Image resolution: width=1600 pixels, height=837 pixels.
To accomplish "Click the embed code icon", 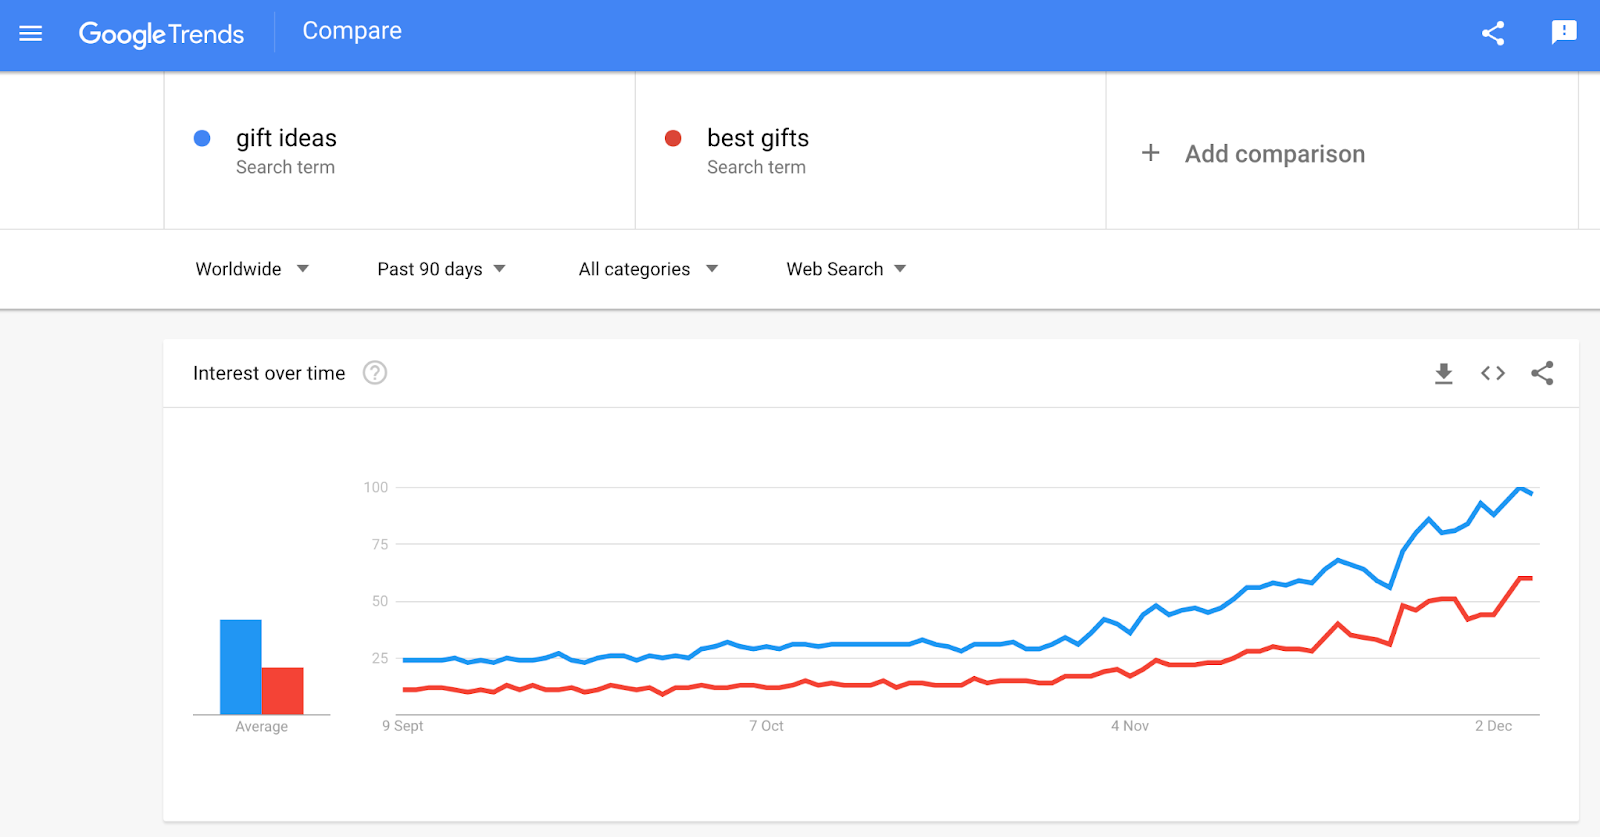I will (x=1493, y=373).
